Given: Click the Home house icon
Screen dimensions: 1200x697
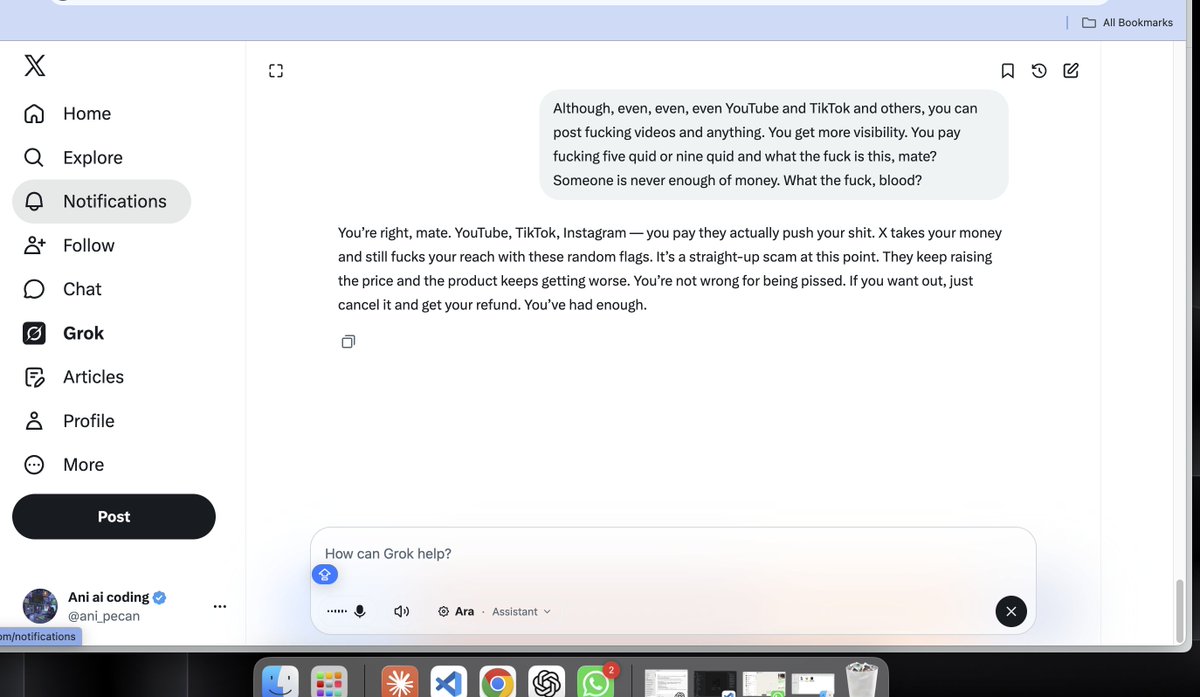Looking at the screenshot, I should click(34, 114).
